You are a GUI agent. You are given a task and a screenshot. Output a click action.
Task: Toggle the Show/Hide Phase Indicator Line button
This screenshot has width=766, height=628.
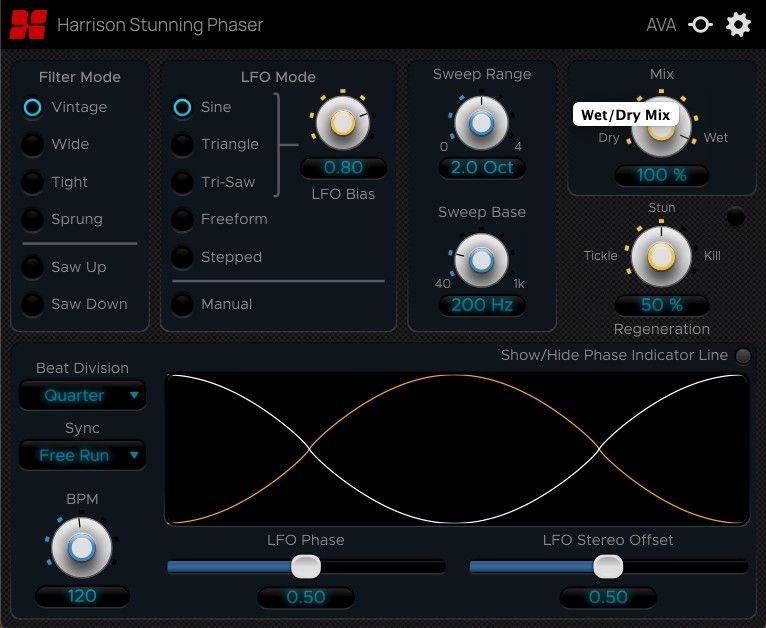743,356
